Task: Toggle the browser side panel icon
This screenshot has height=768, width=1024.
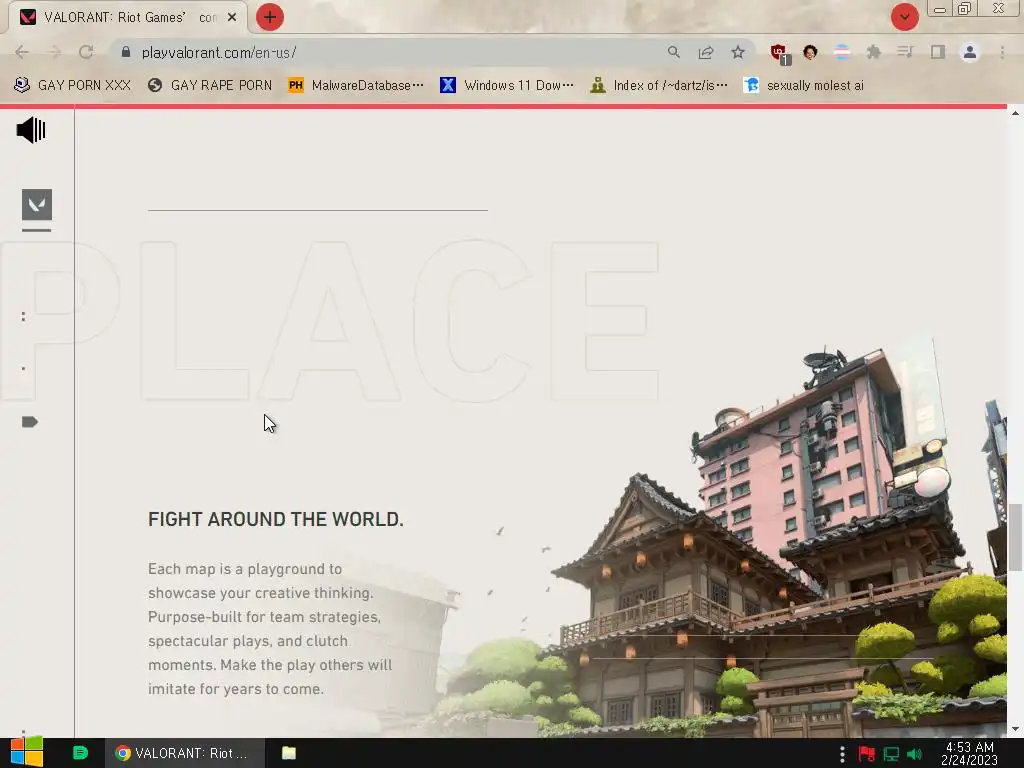Action: (938, 52)
